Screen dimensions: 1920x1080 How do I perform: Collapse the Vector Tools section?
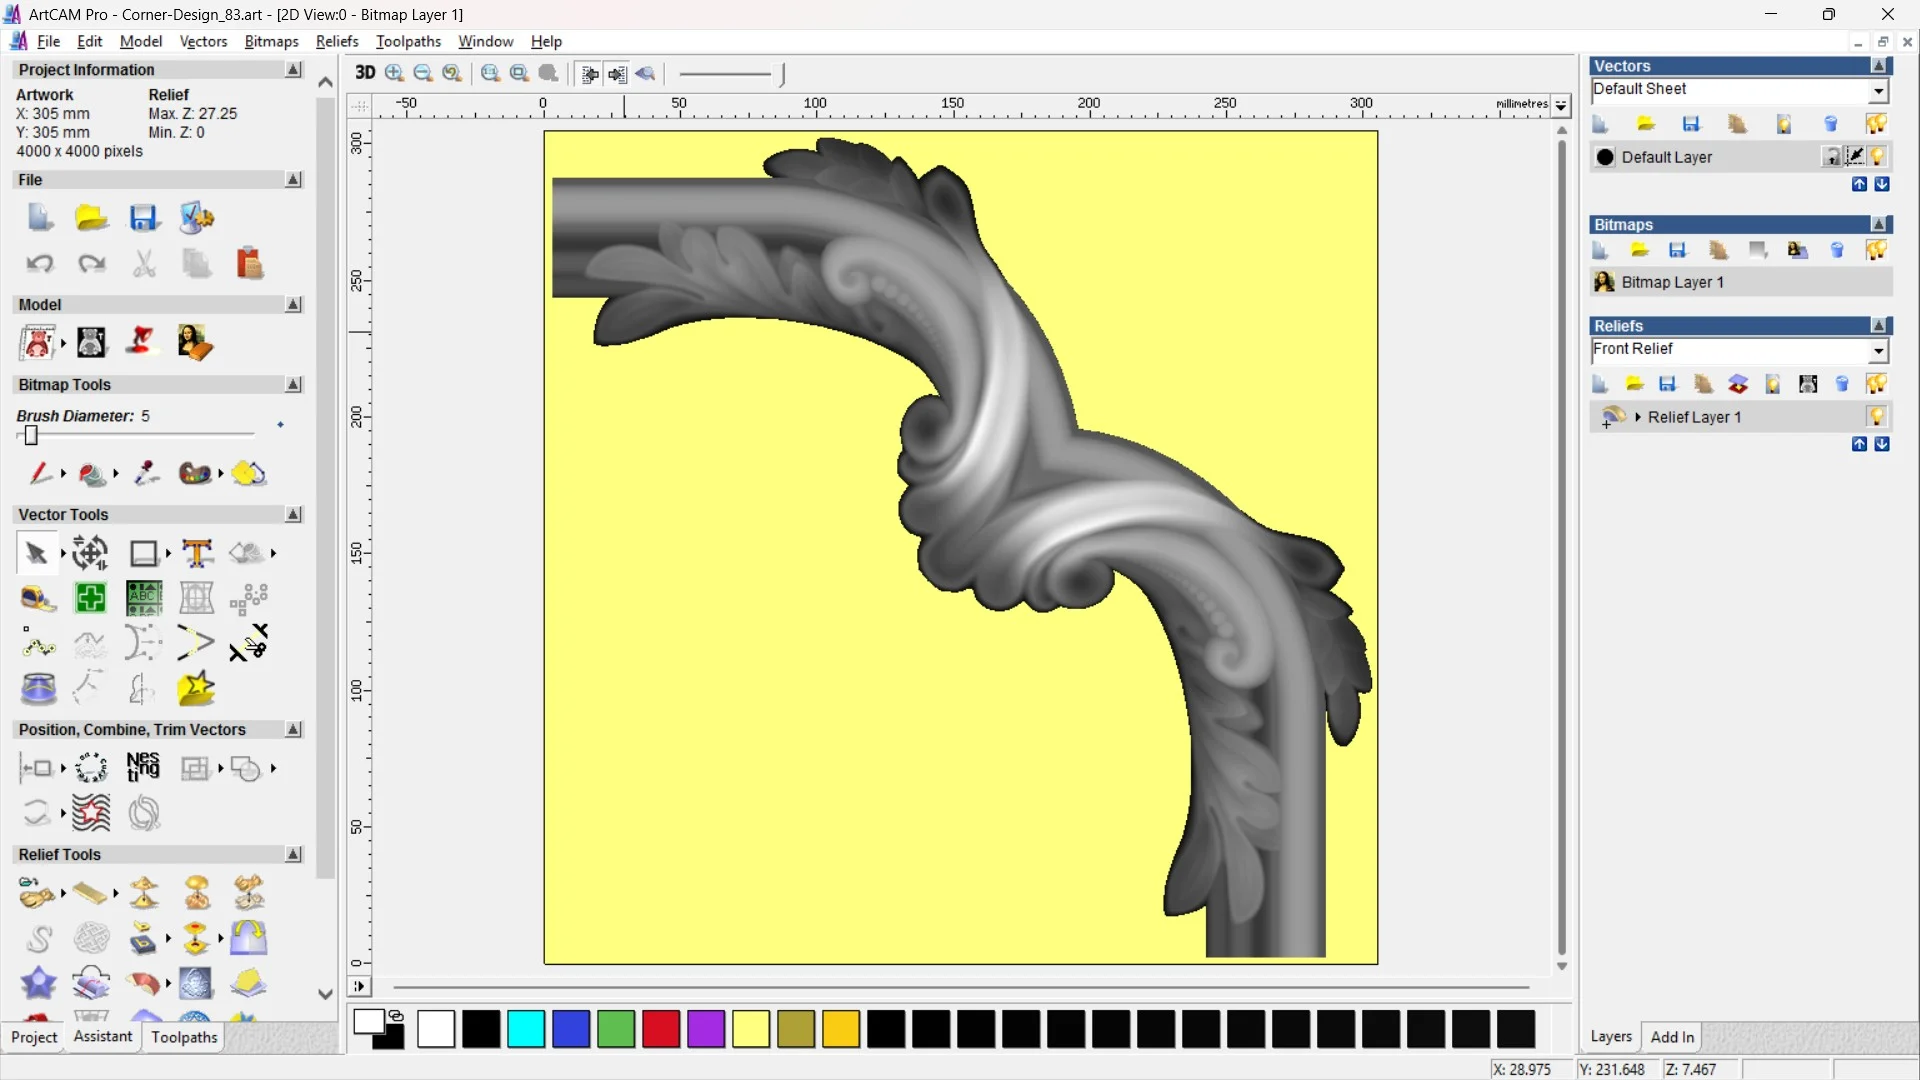click(x=293, y=514)
